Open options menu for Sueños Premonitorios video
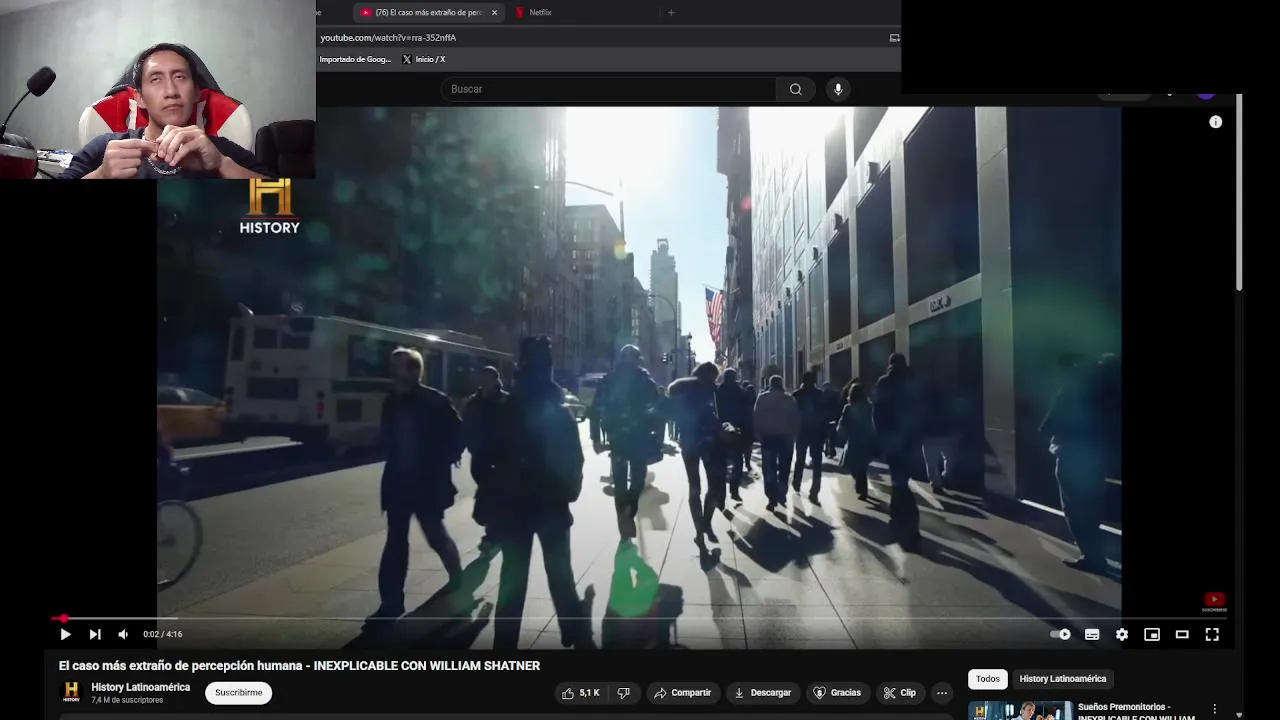This screenshot has width=1280, height=720. [x=1215, y=709]
